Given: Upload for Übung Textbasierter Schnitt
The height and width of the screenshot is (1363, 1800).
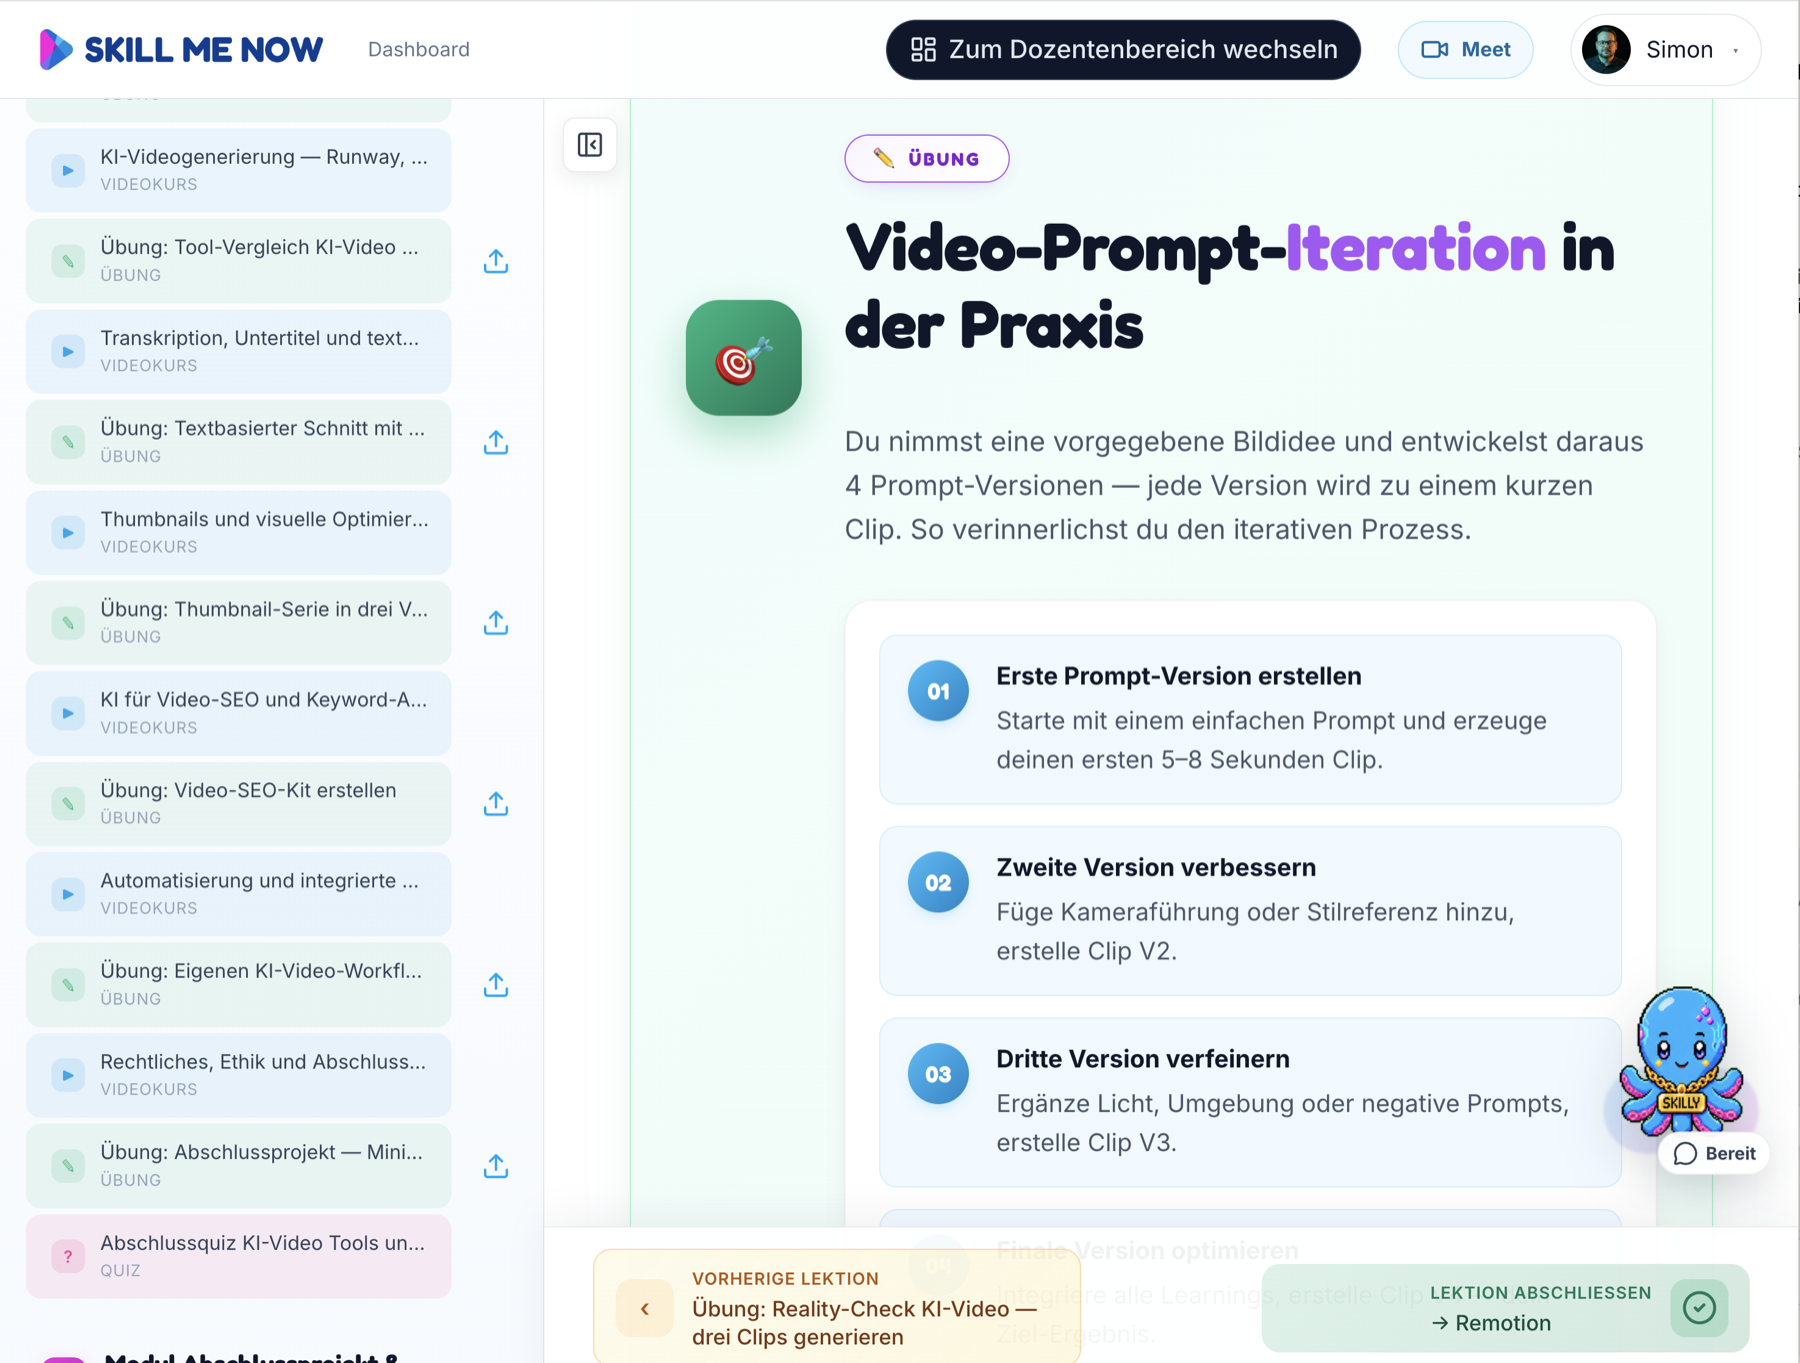Looking at the screenshot, I should 496,442.
